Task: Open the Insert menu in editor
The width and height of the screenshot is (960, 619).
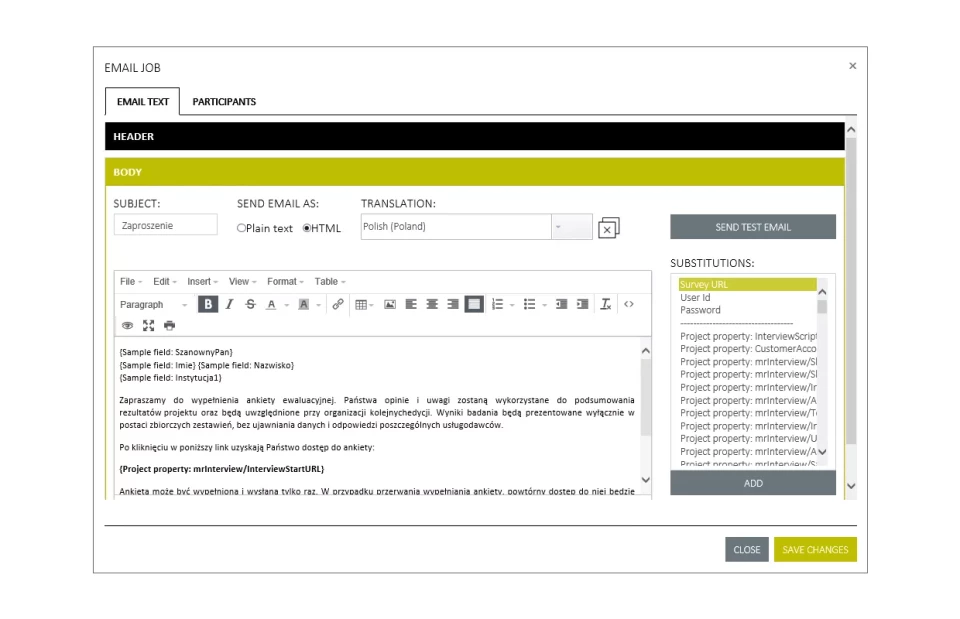Action: (202, 282)
